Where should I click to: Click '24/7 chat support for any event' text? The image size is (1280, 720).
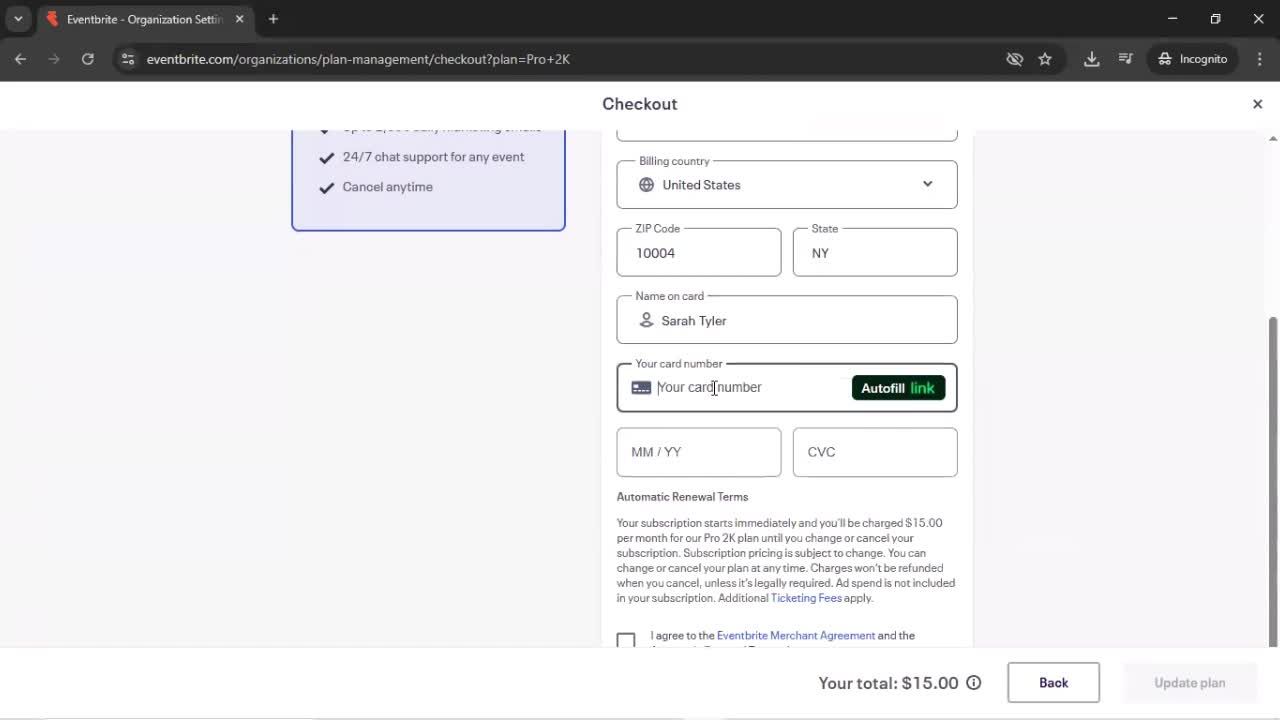(x=433, y=157)
